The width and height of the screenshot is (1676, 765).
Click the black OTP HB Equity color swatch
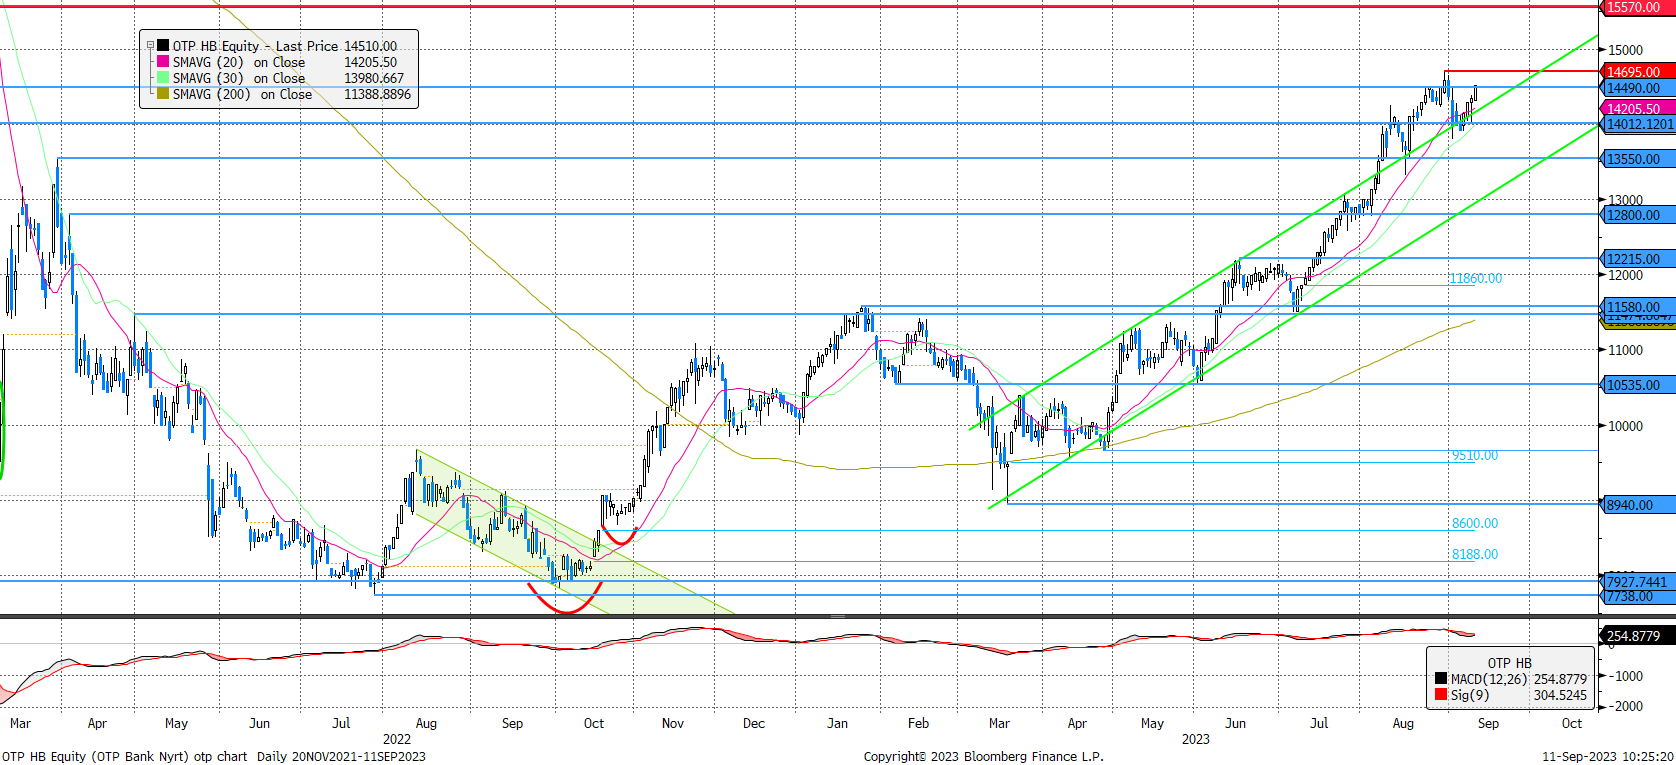tap(163, 46)
